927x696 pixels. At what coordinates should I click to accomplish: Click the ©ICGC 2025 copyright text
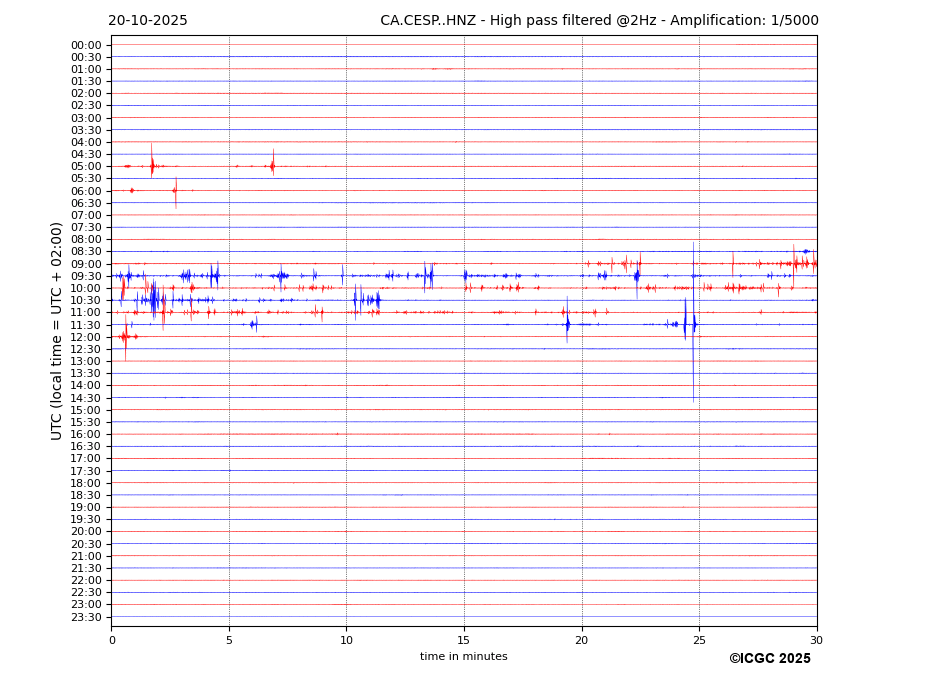point(769,659)
